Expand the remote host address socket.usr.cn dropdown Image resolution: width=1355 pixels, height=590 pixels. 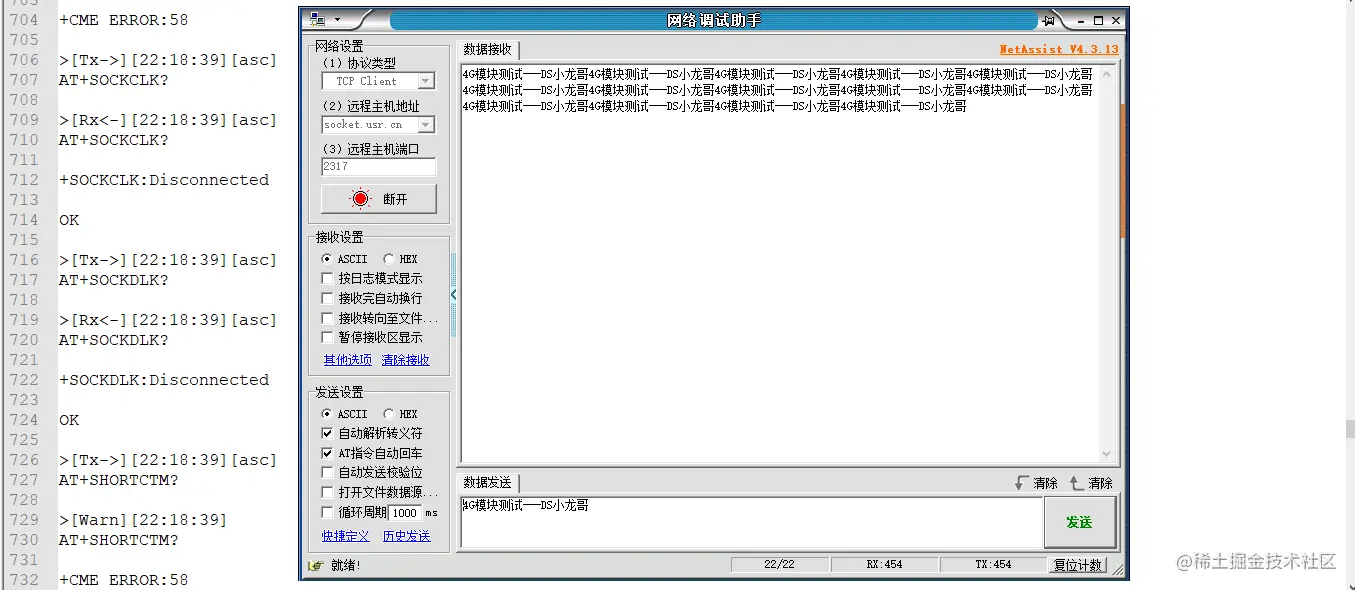click(x=425, y=125)
